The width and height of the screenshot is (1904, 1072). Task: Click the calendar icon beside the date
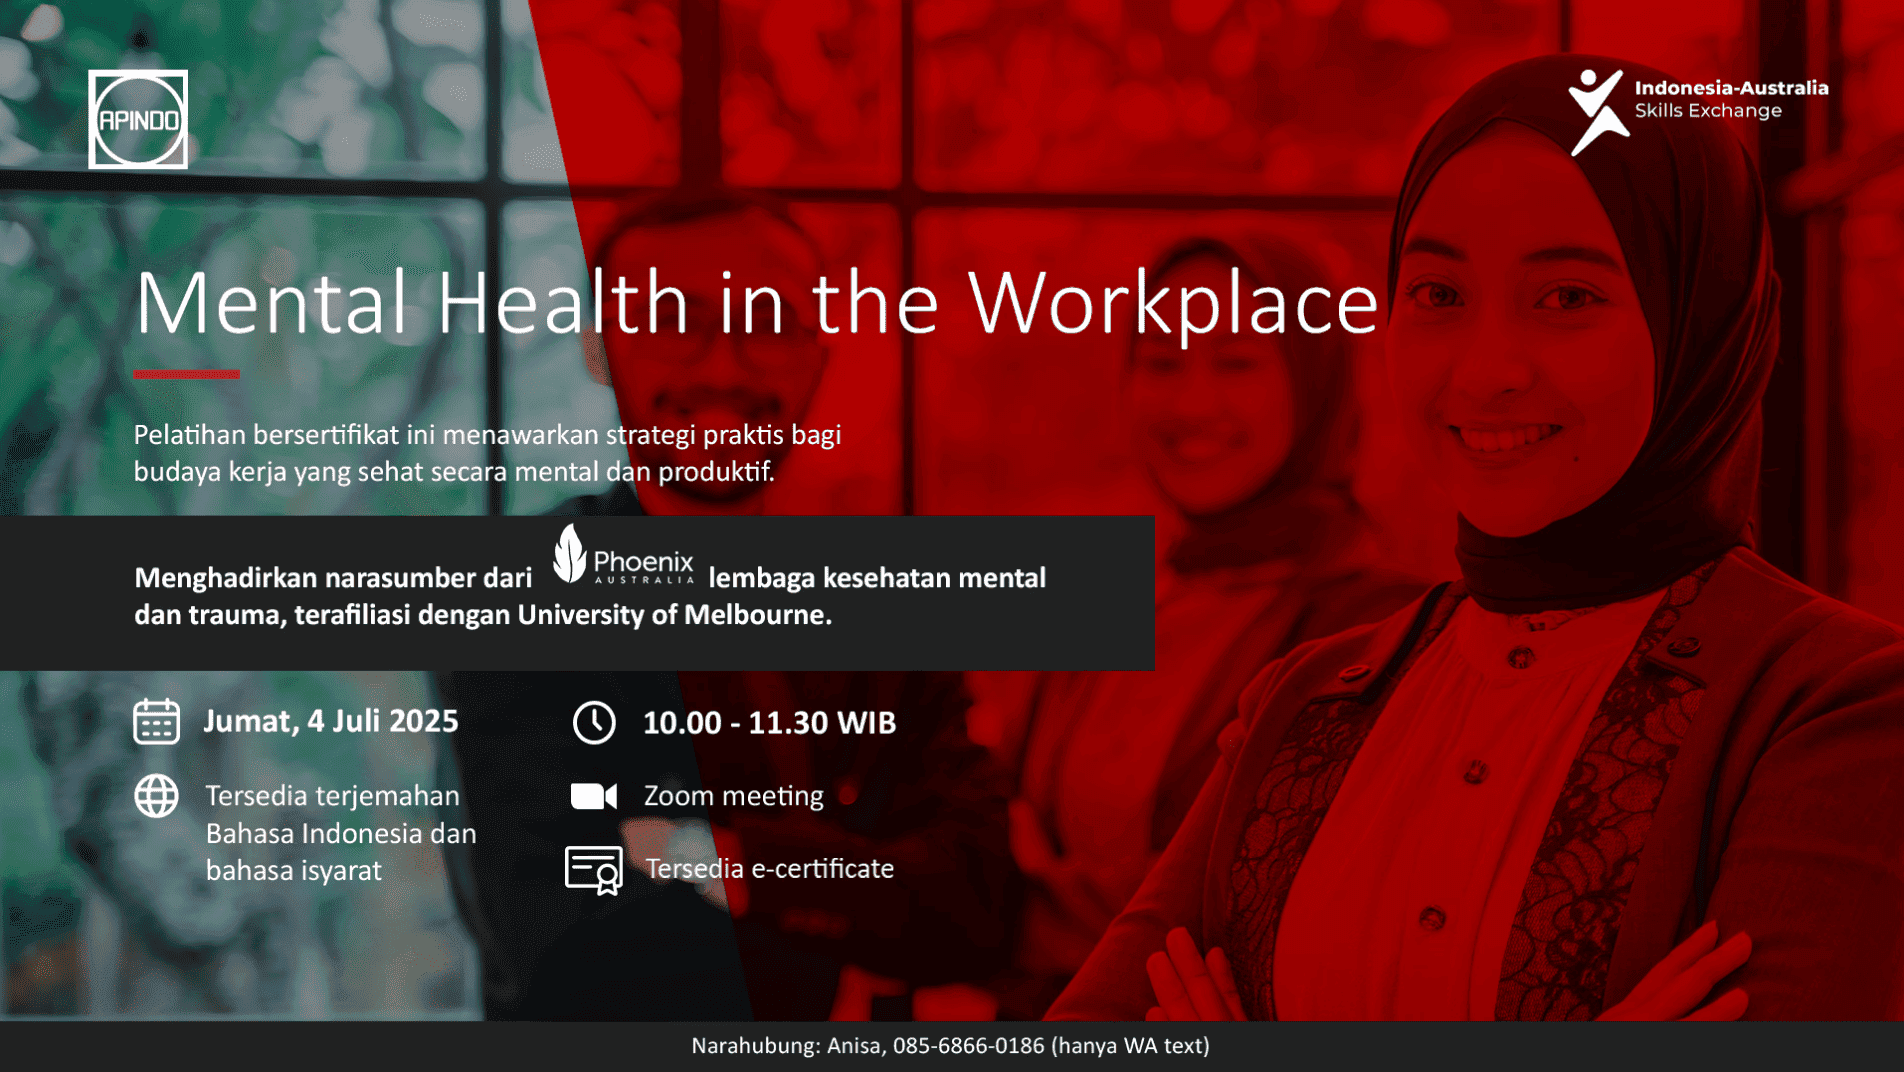coord(156,722)
